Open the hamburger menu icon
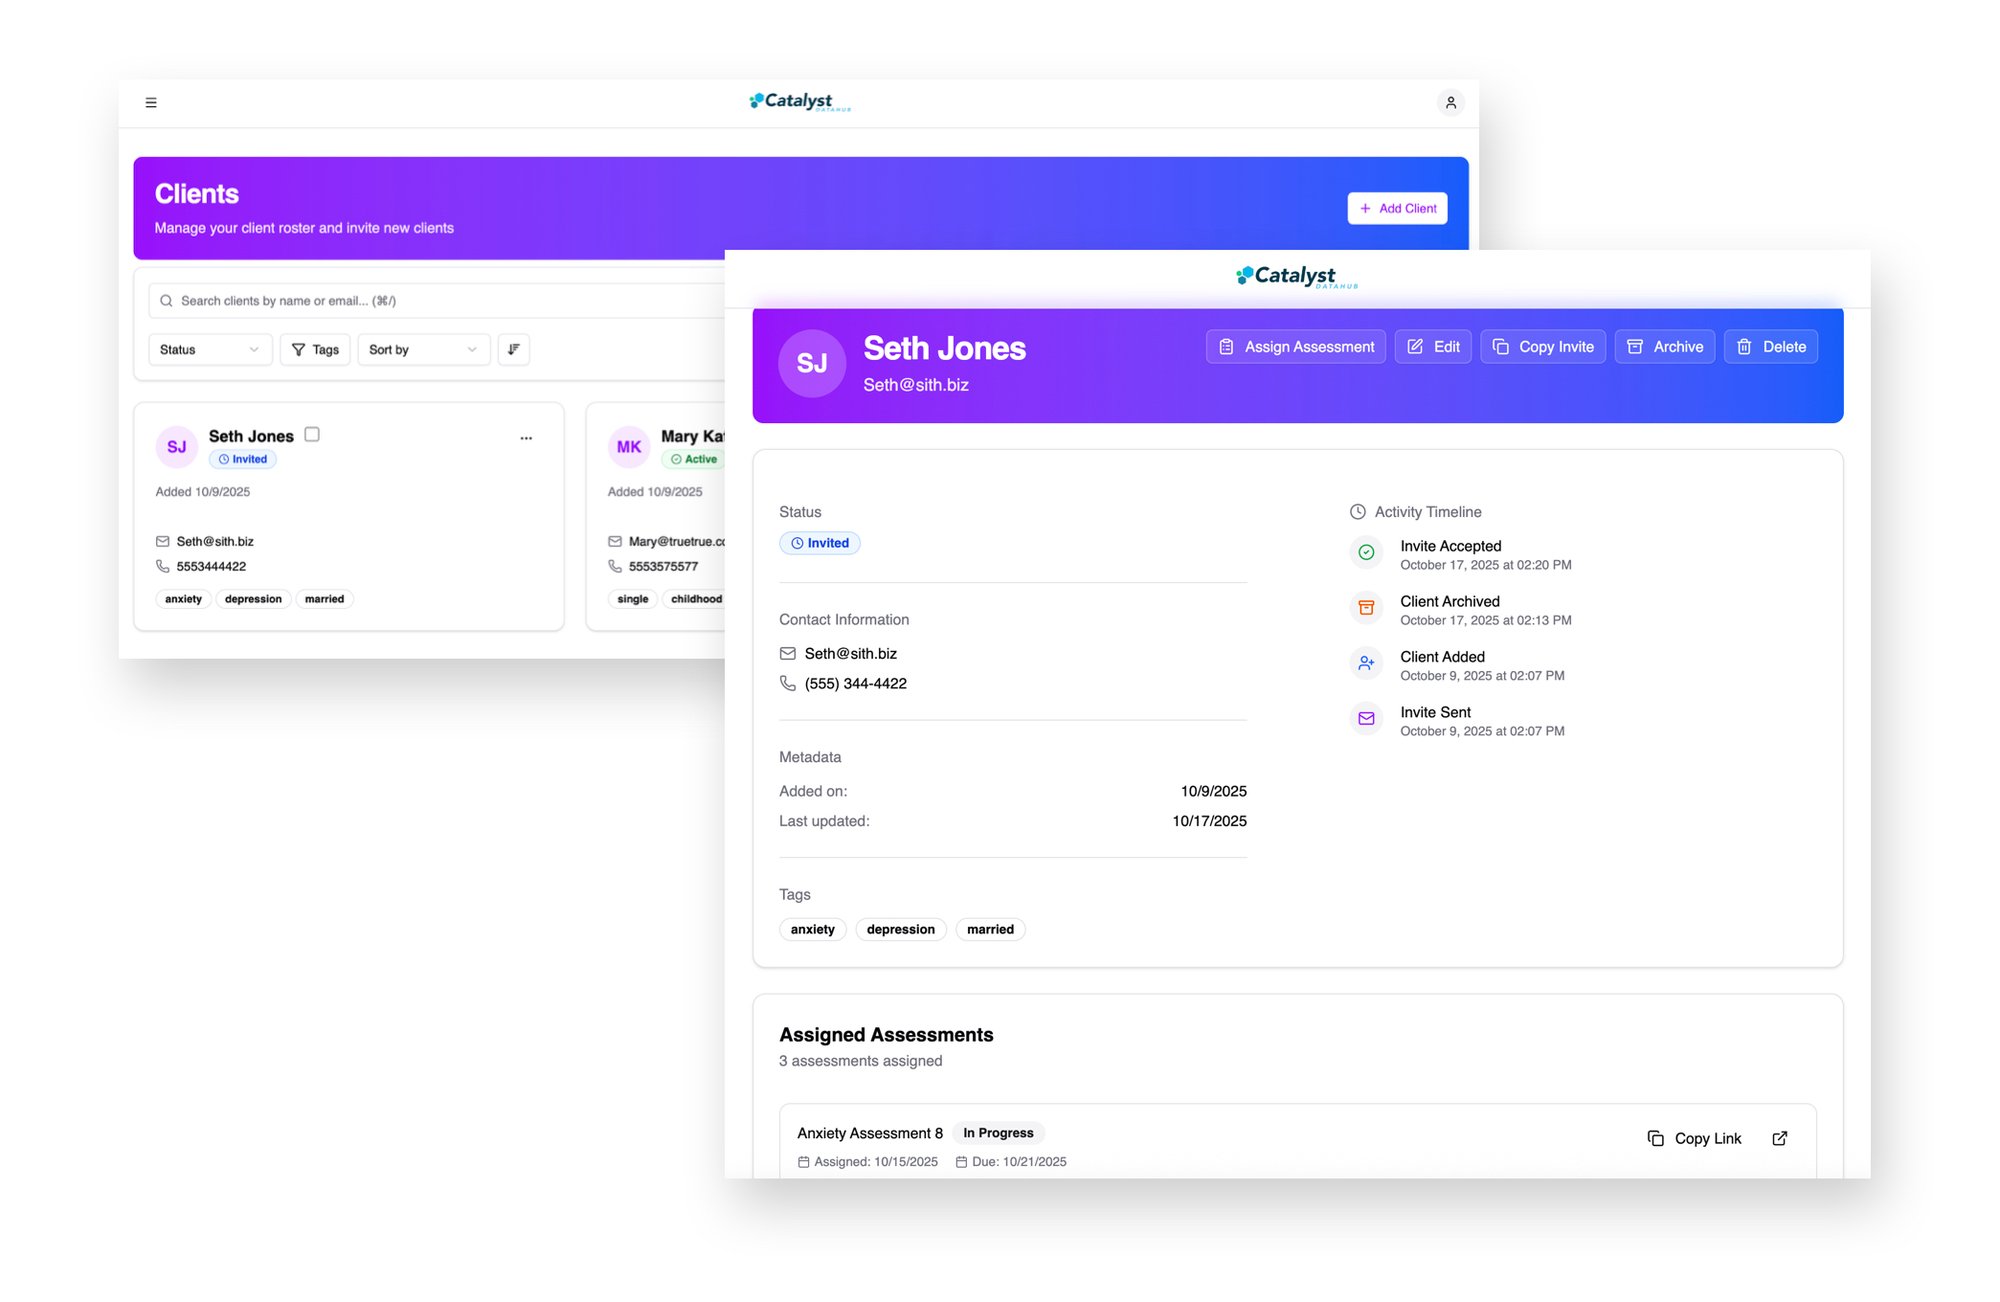The width and height of the screenshot is (2000, 1302). click(151, 102)
